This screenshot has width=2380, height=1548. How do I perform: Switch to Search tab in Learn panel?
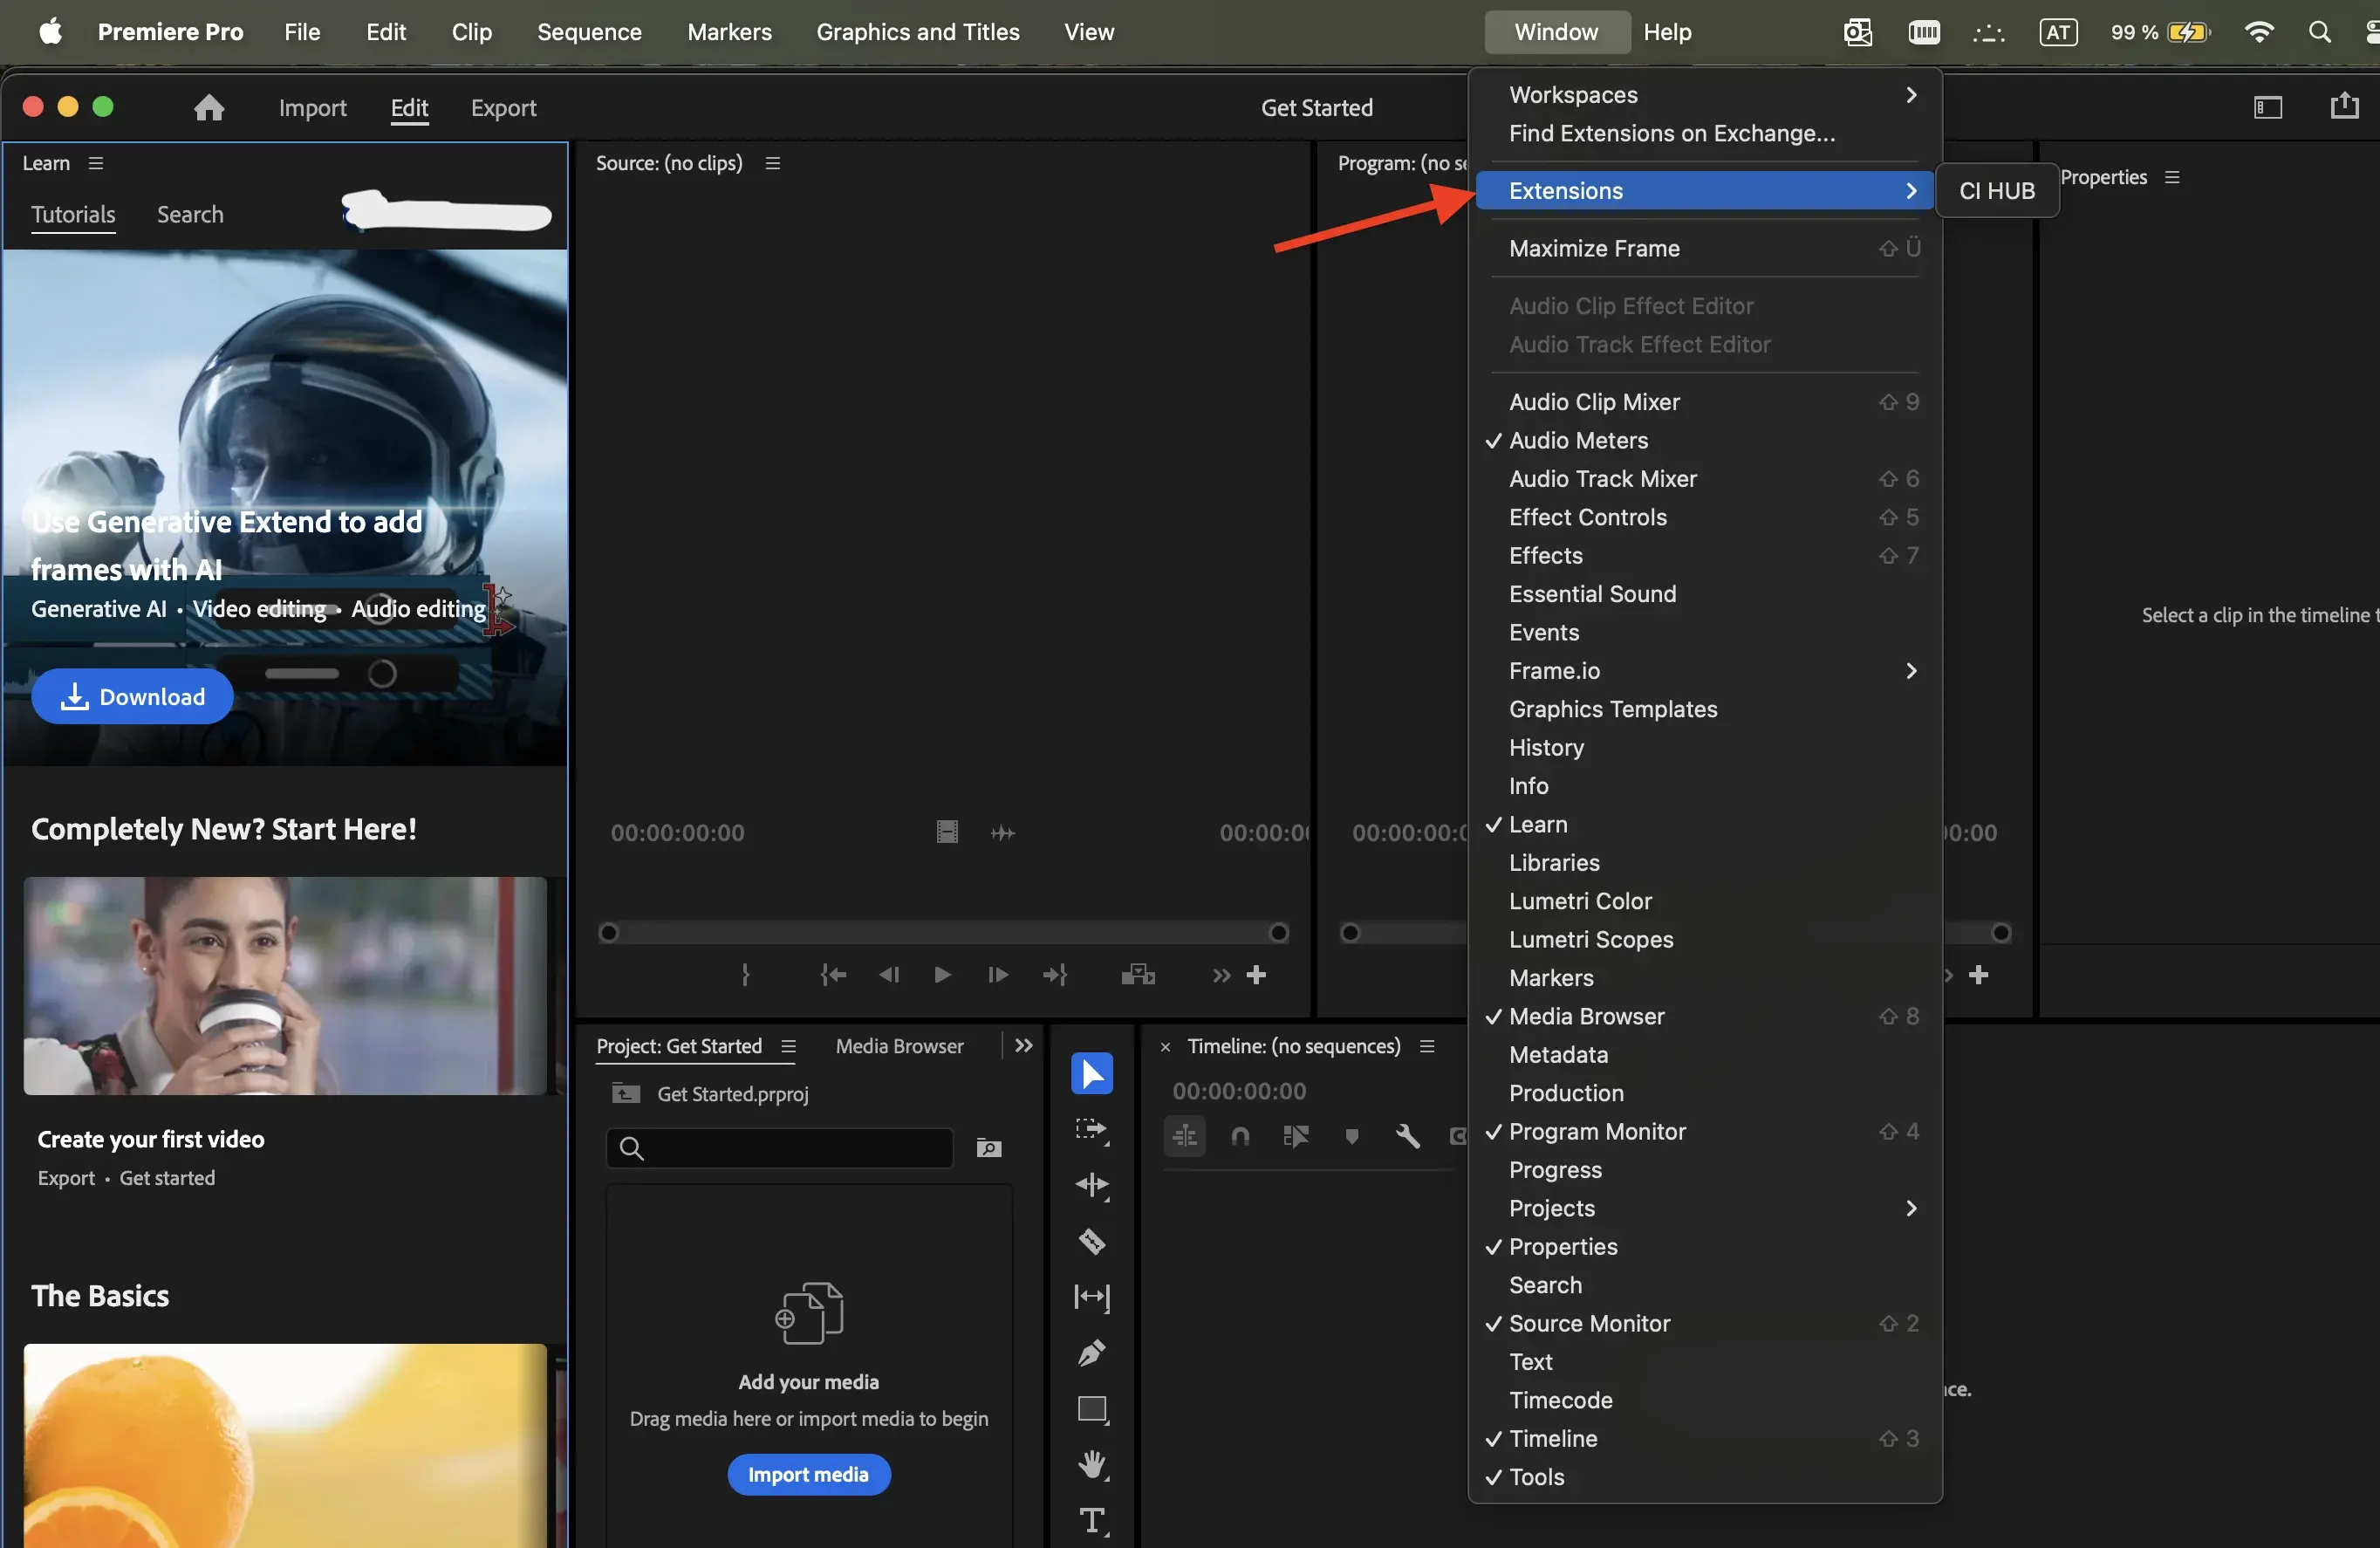tap(190, 214)
